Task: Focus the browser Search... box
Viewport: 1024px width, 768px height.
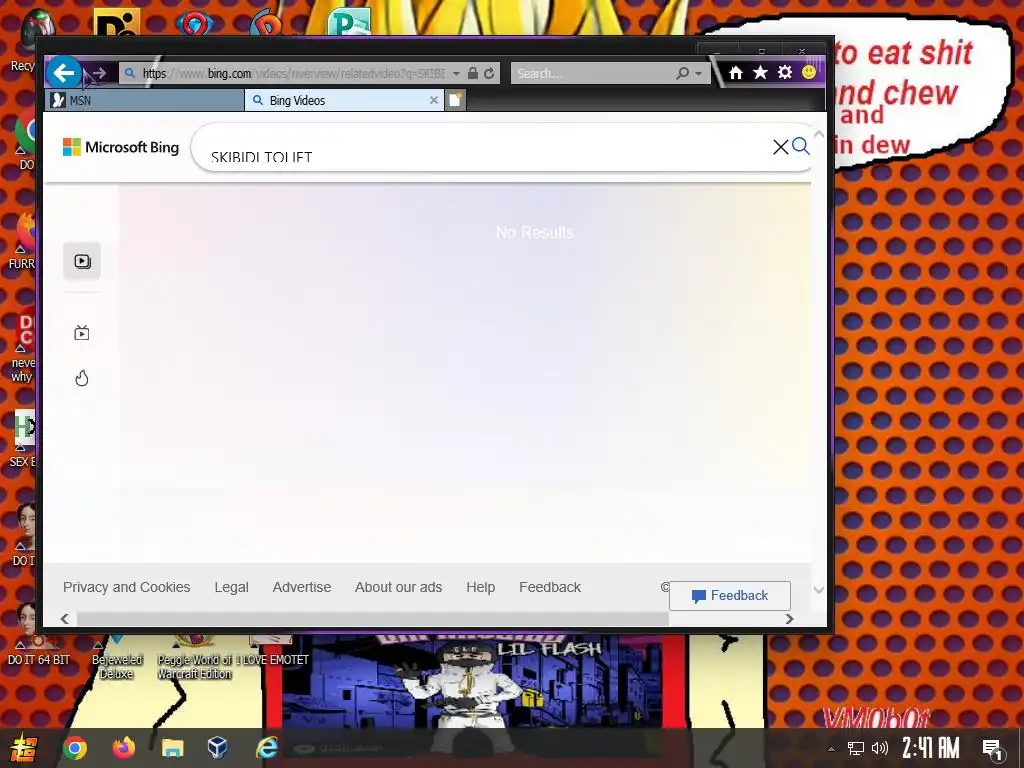Action: tap(592, 73)
